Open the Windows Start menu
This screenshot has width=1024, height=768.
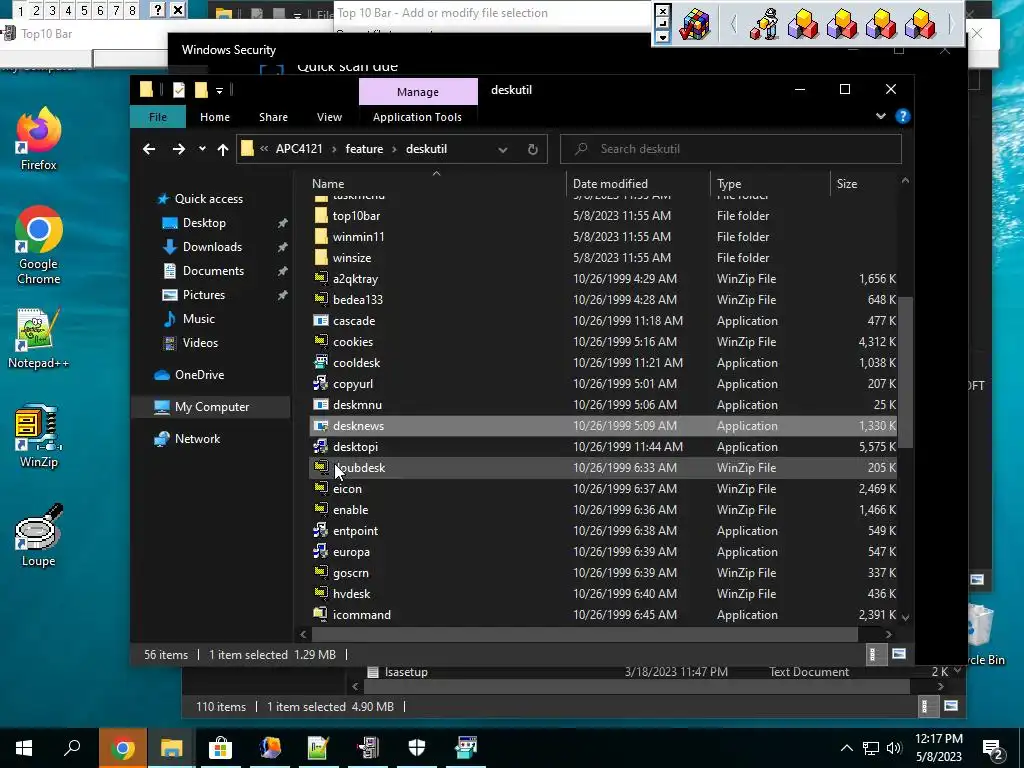[x=24, y=748]
